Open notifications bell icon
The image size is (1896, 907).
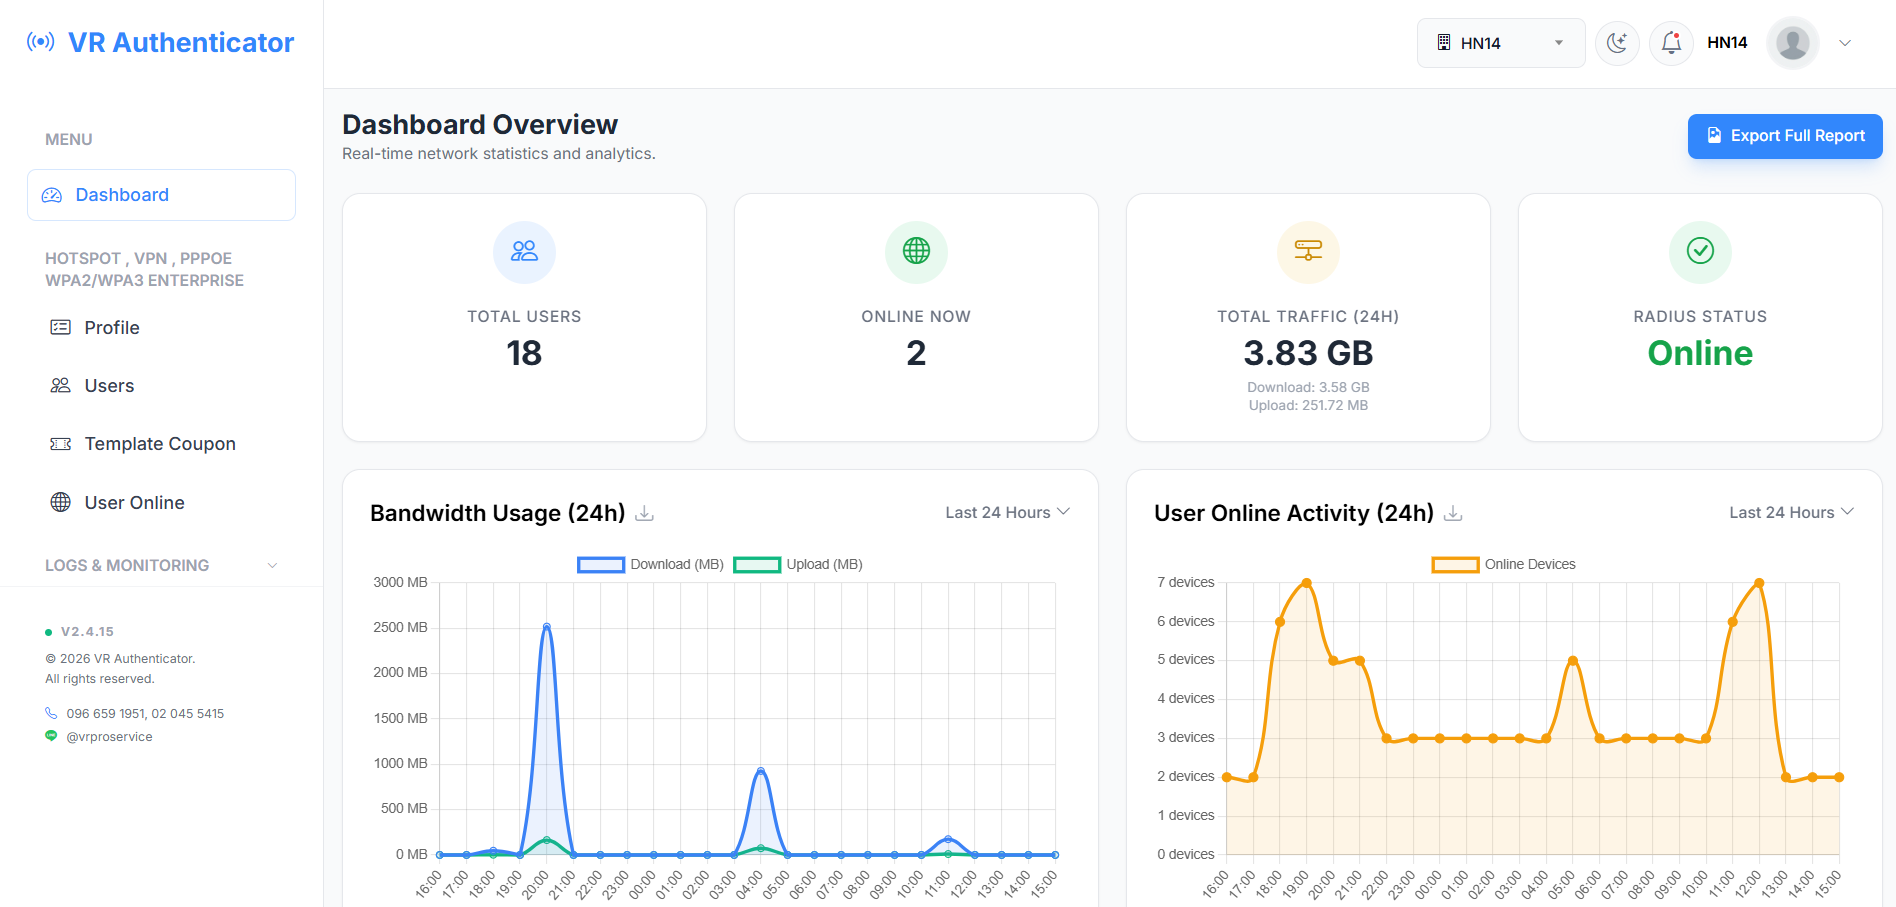[x=1670, y=43]
